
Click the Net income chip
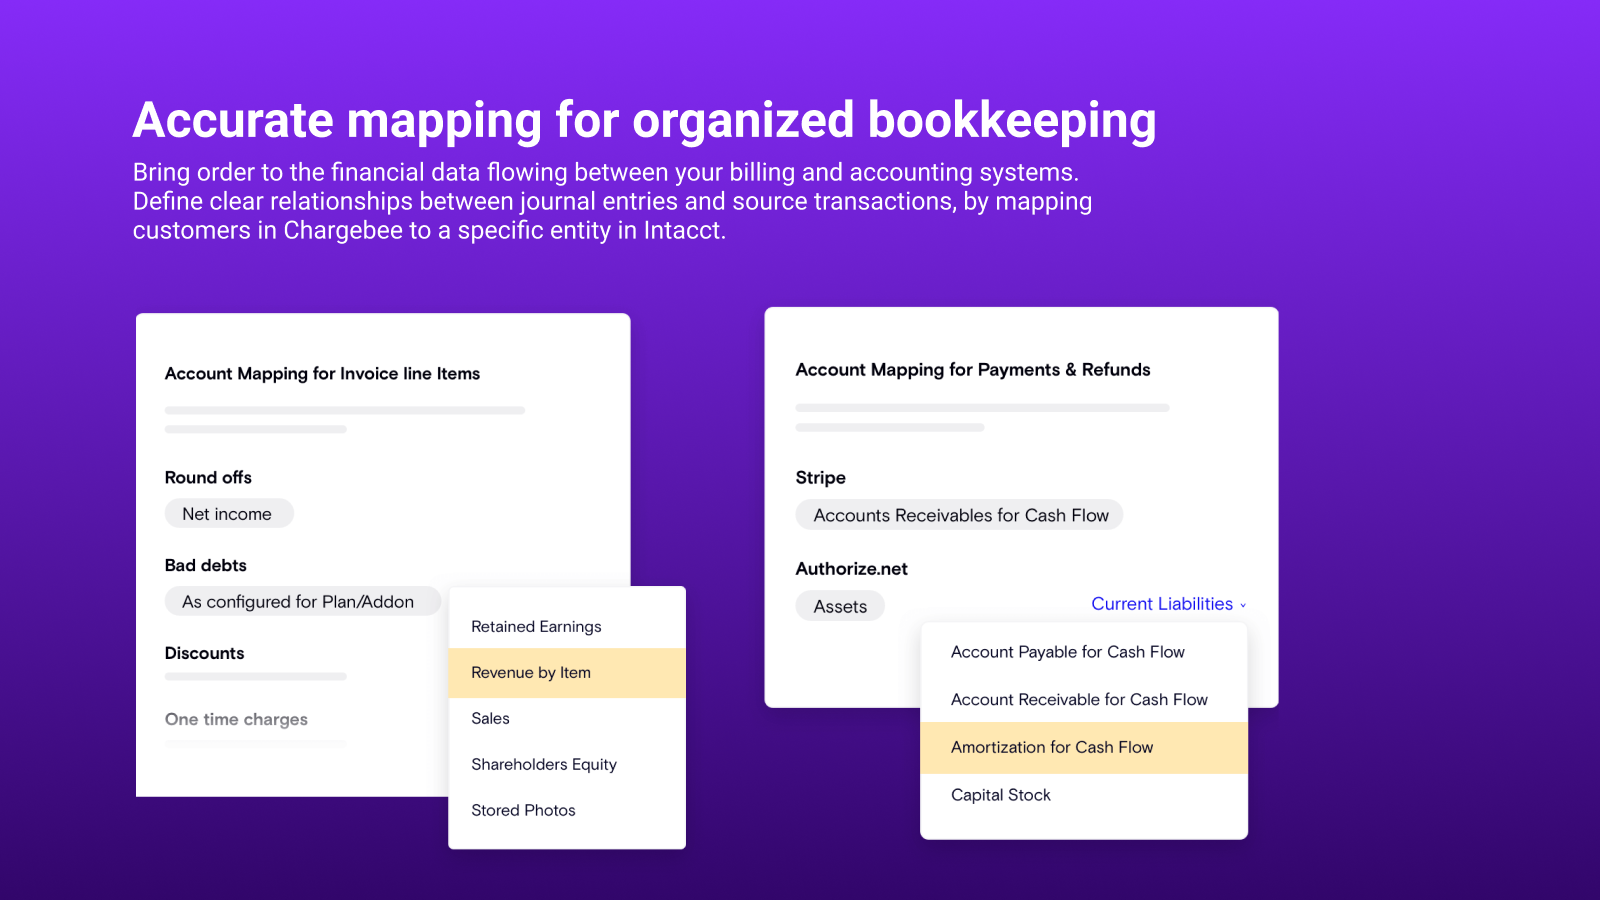coord(228,514)
